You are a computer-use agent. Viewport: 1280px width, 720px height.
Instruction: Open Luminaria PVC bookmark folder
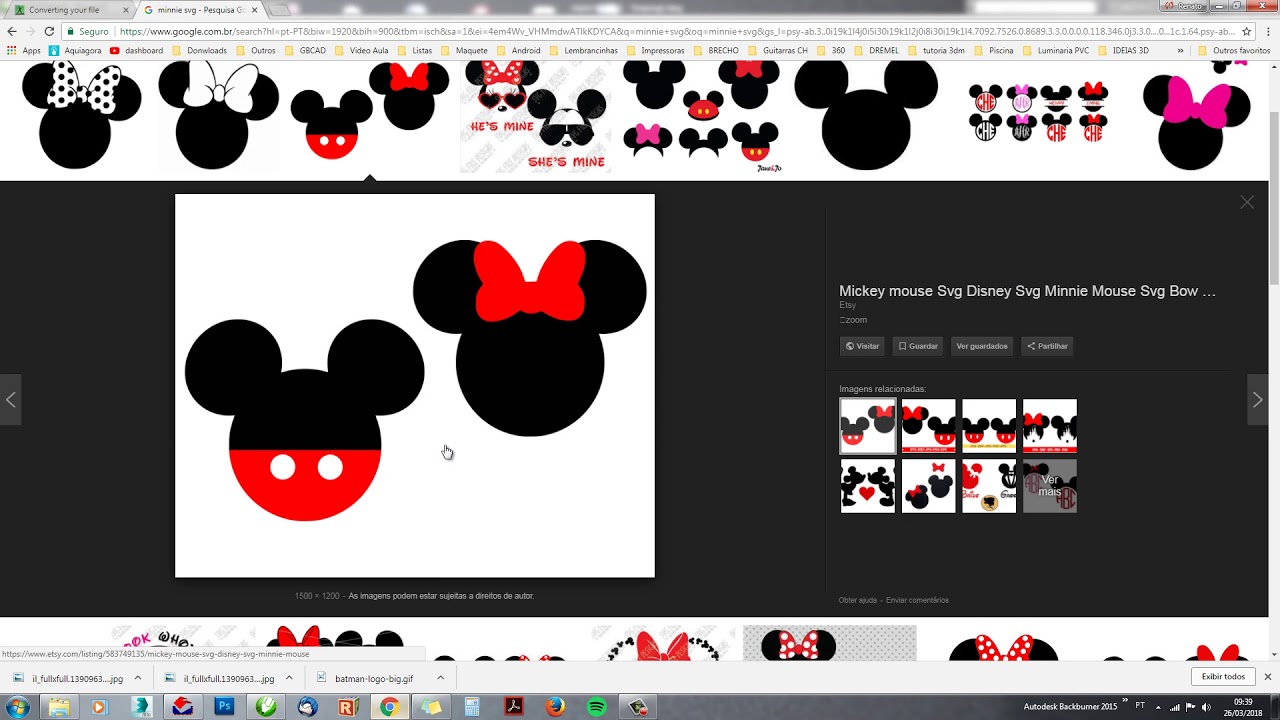(x=1054, y=50)
